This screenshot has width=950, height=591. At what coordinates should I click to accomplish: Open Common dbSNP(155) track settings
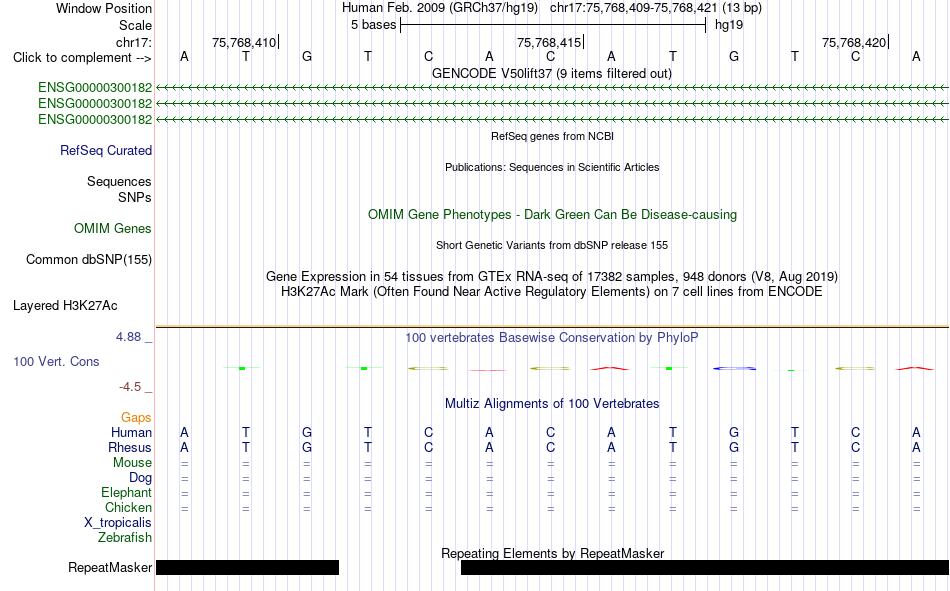[89, 259]
